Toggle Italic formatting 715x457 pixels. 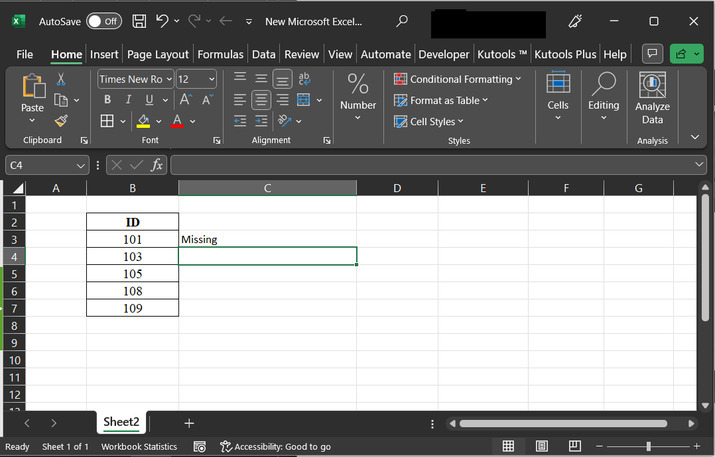(x=128, y=100)
